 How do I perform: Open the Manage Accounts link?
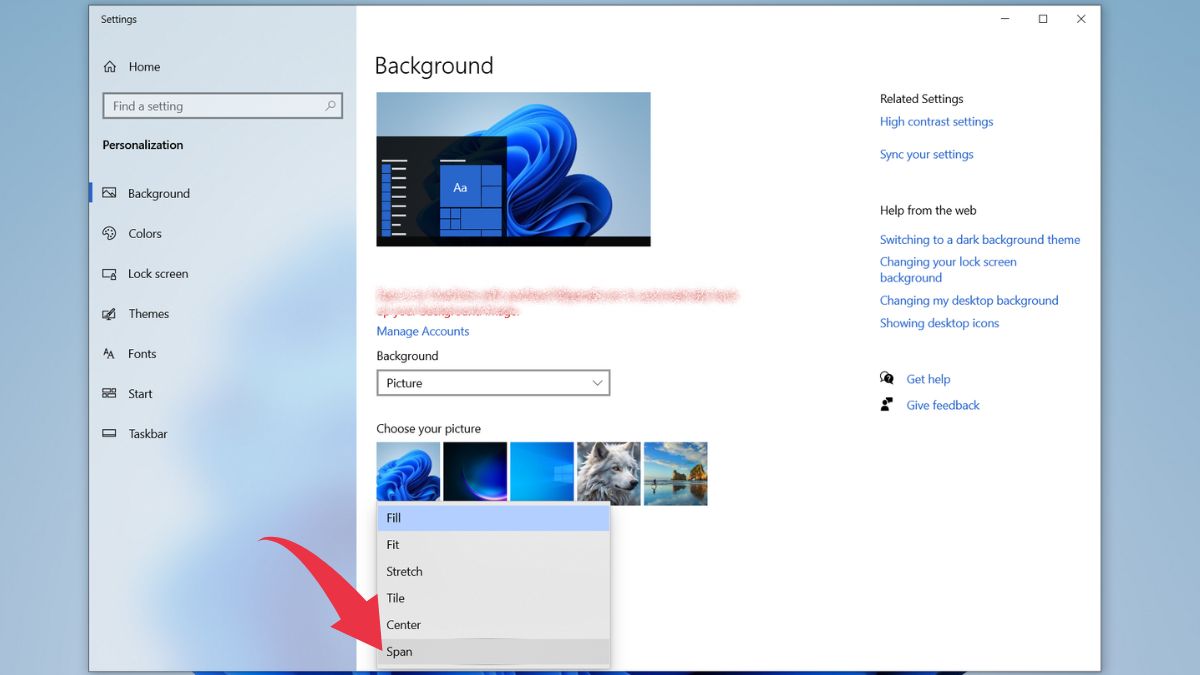tap(422, 331)
